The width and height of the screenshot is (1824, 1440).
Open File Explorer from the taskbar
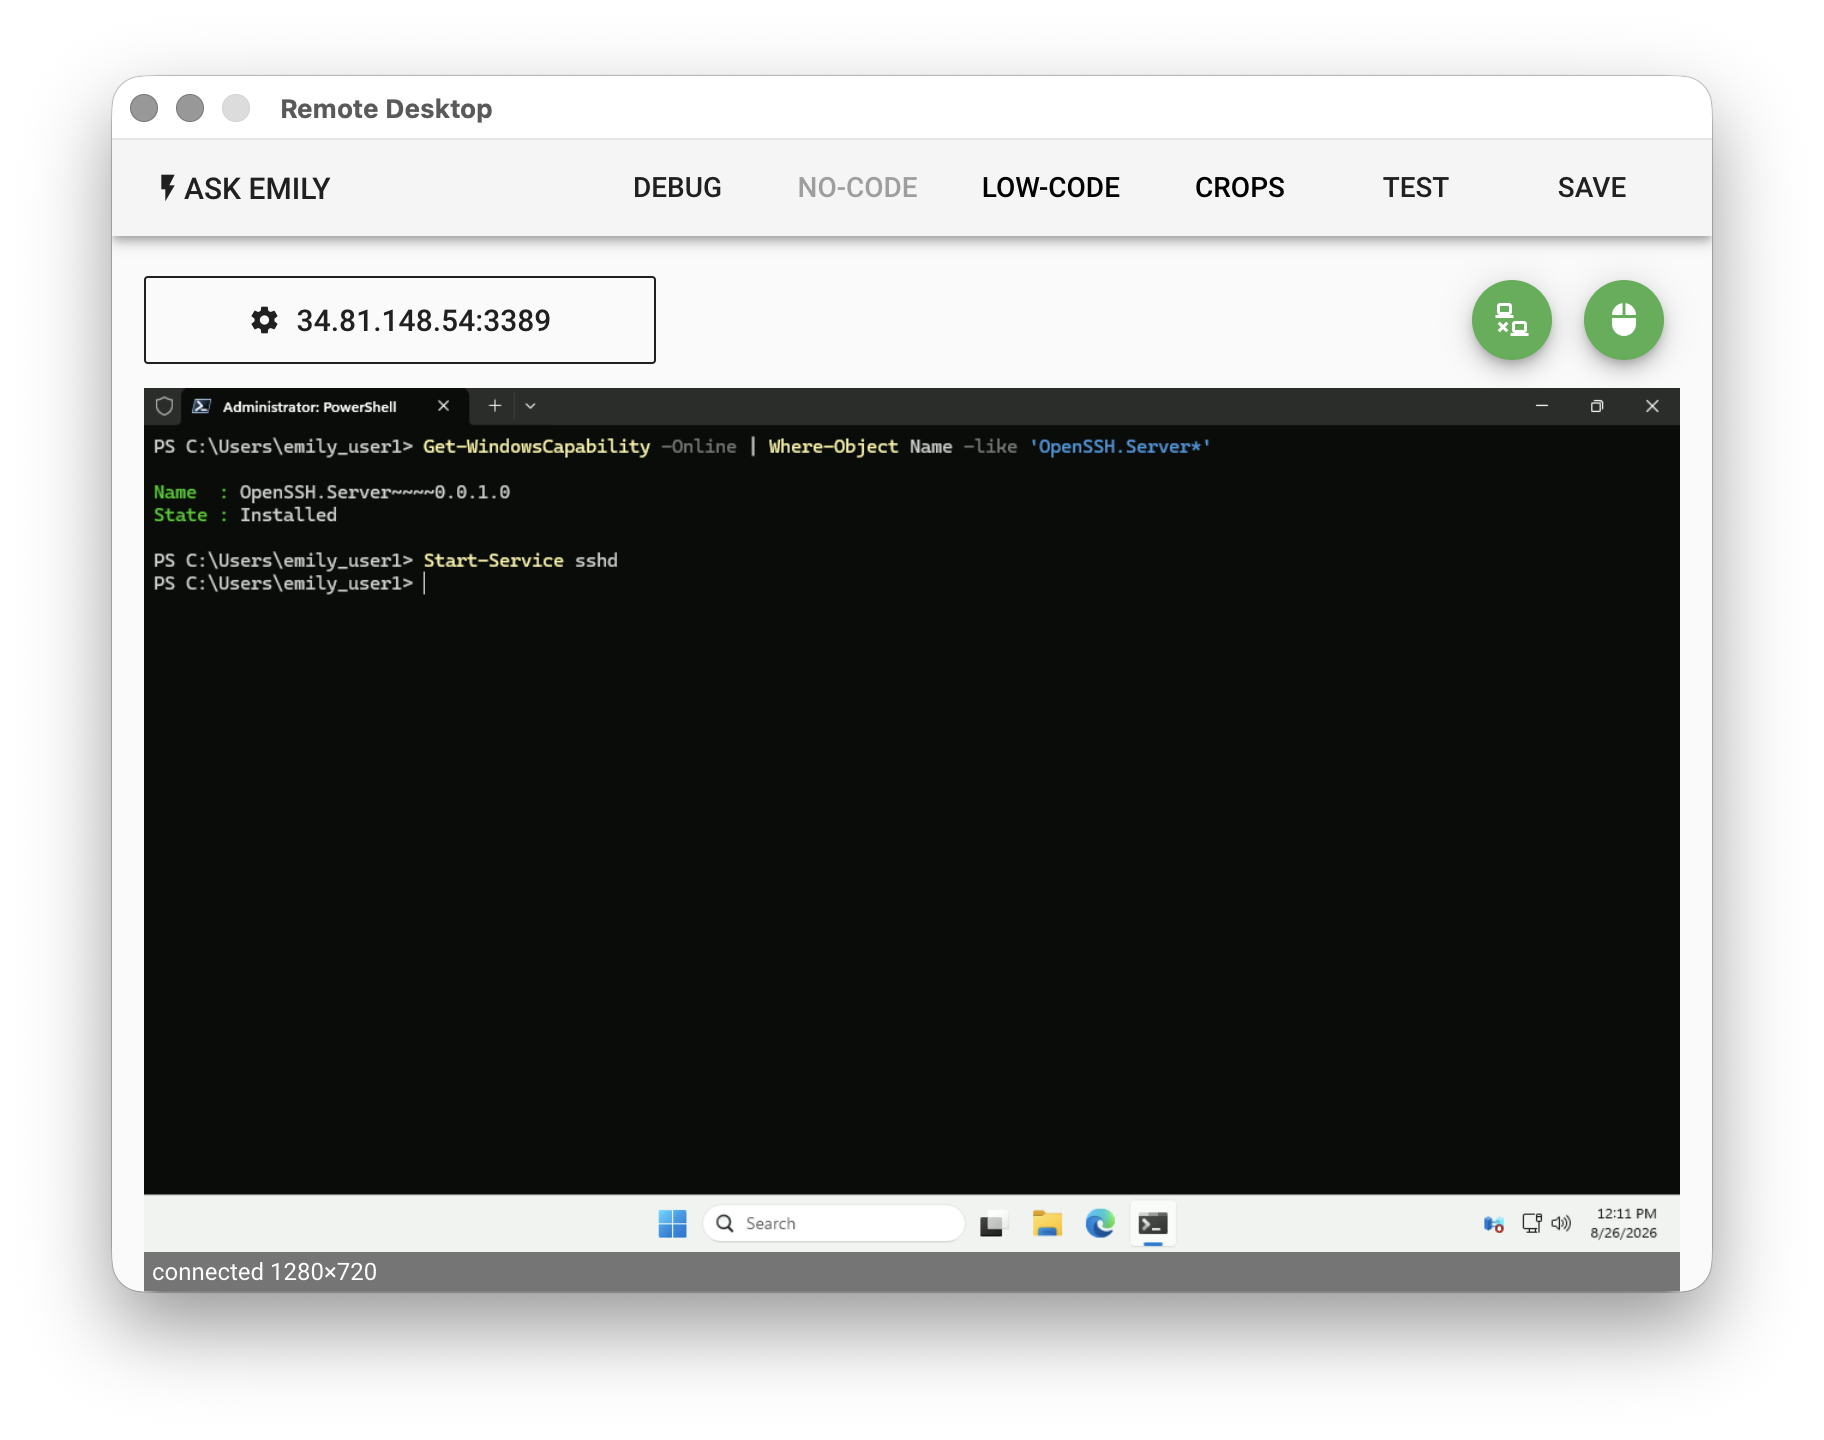[1046, 1223]
